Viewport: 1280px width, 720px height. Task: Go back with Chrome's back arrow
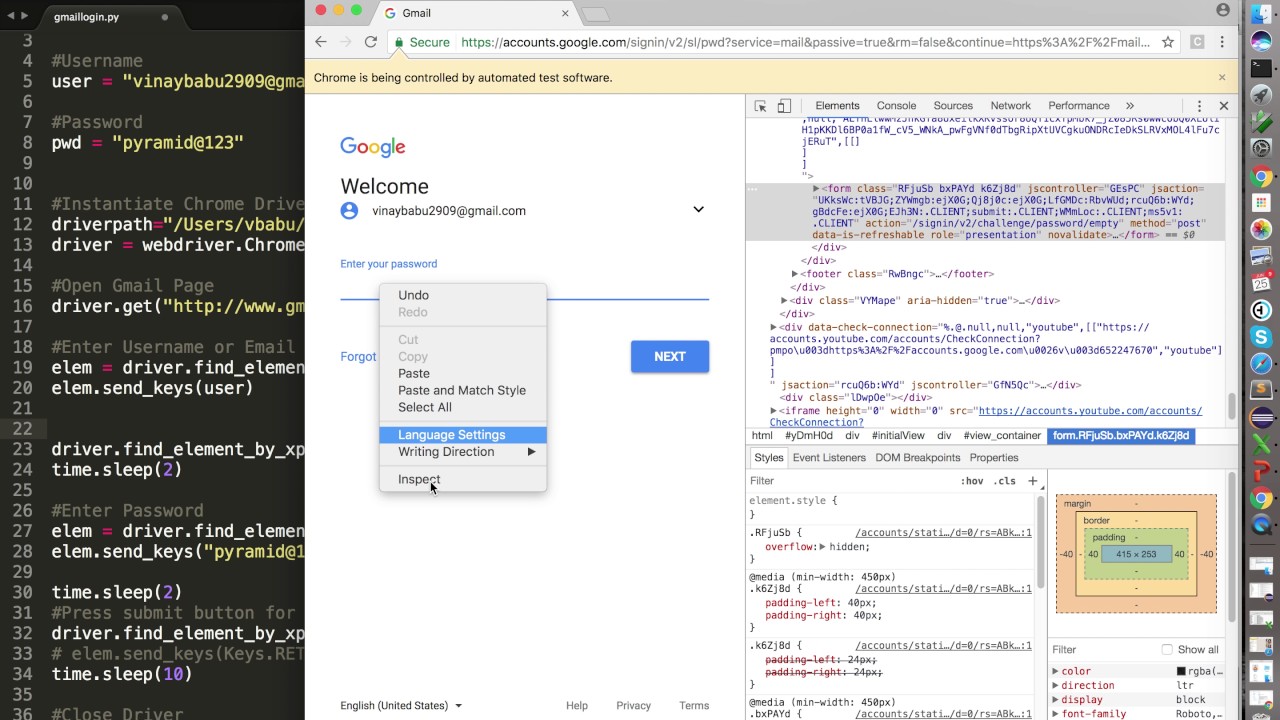[x=320, y=42]
